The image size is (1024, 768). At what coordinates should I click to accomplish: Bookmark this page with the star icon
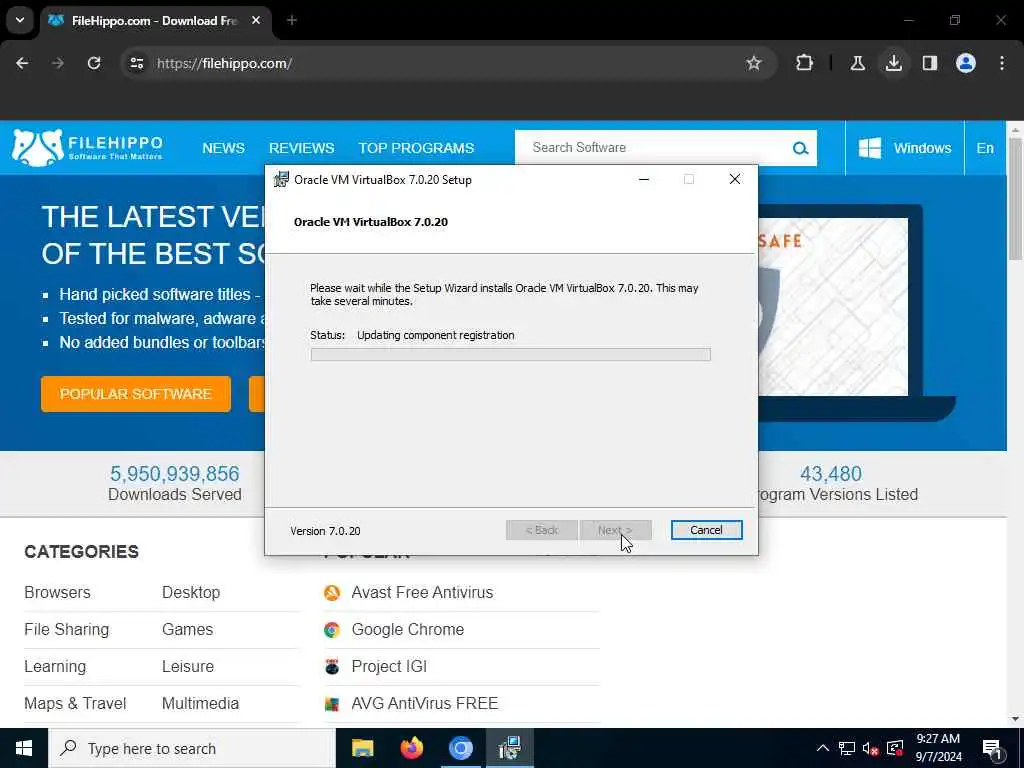click(754, 63)
